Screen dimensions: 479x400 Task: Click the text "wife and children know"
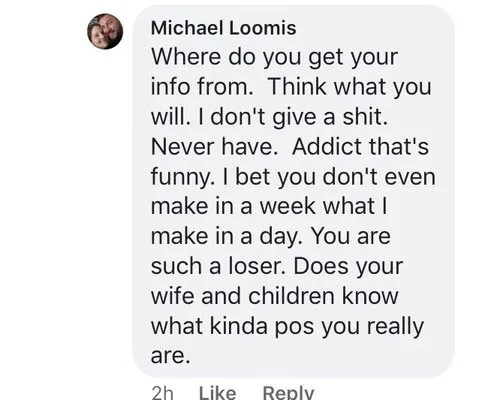[275, 296]
